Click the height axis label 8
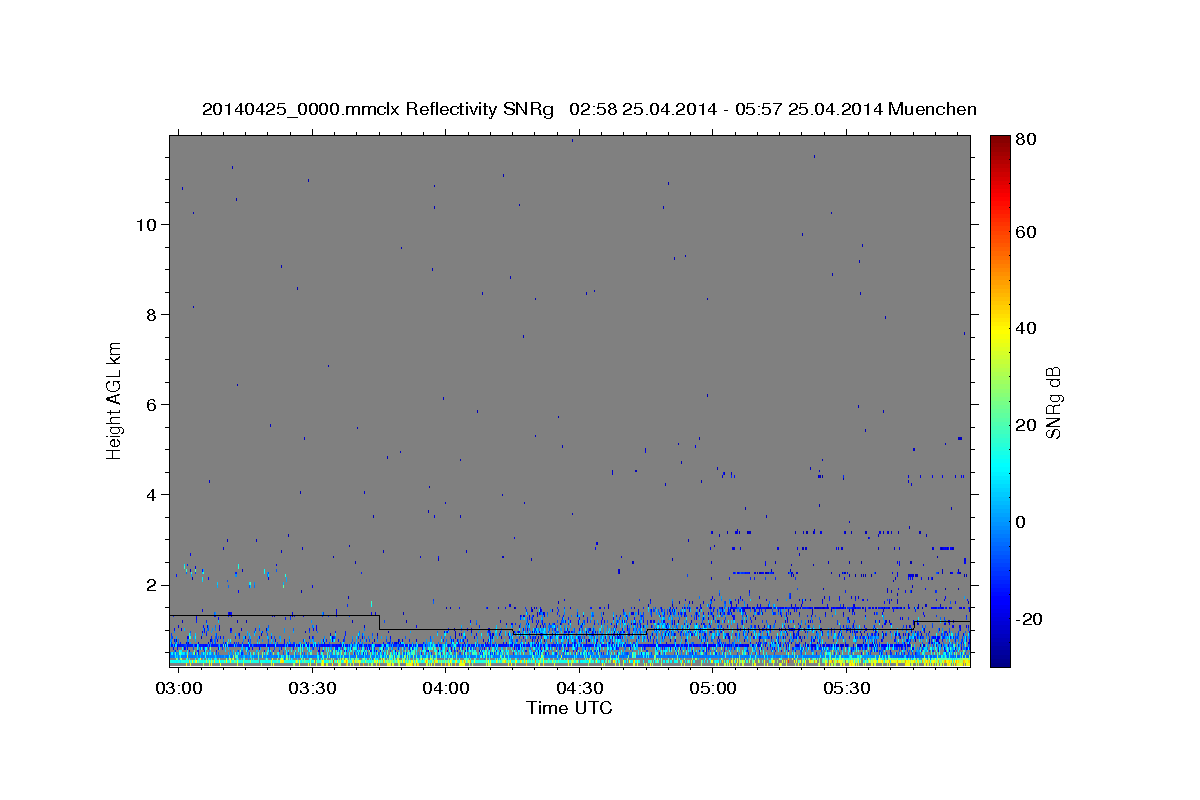This screenshot has width=1200, height=800. tap(153, 314)
